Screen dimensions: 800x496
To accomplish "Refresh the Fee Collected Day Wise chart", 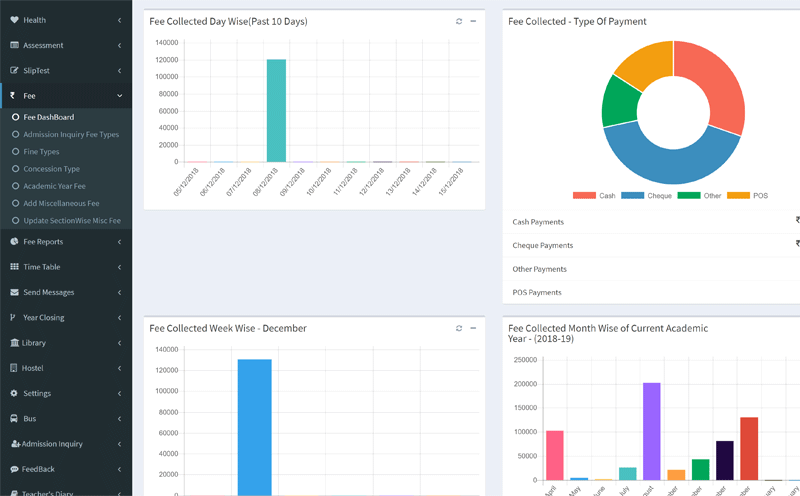I will pyautogui.click(x=459, y=21).
